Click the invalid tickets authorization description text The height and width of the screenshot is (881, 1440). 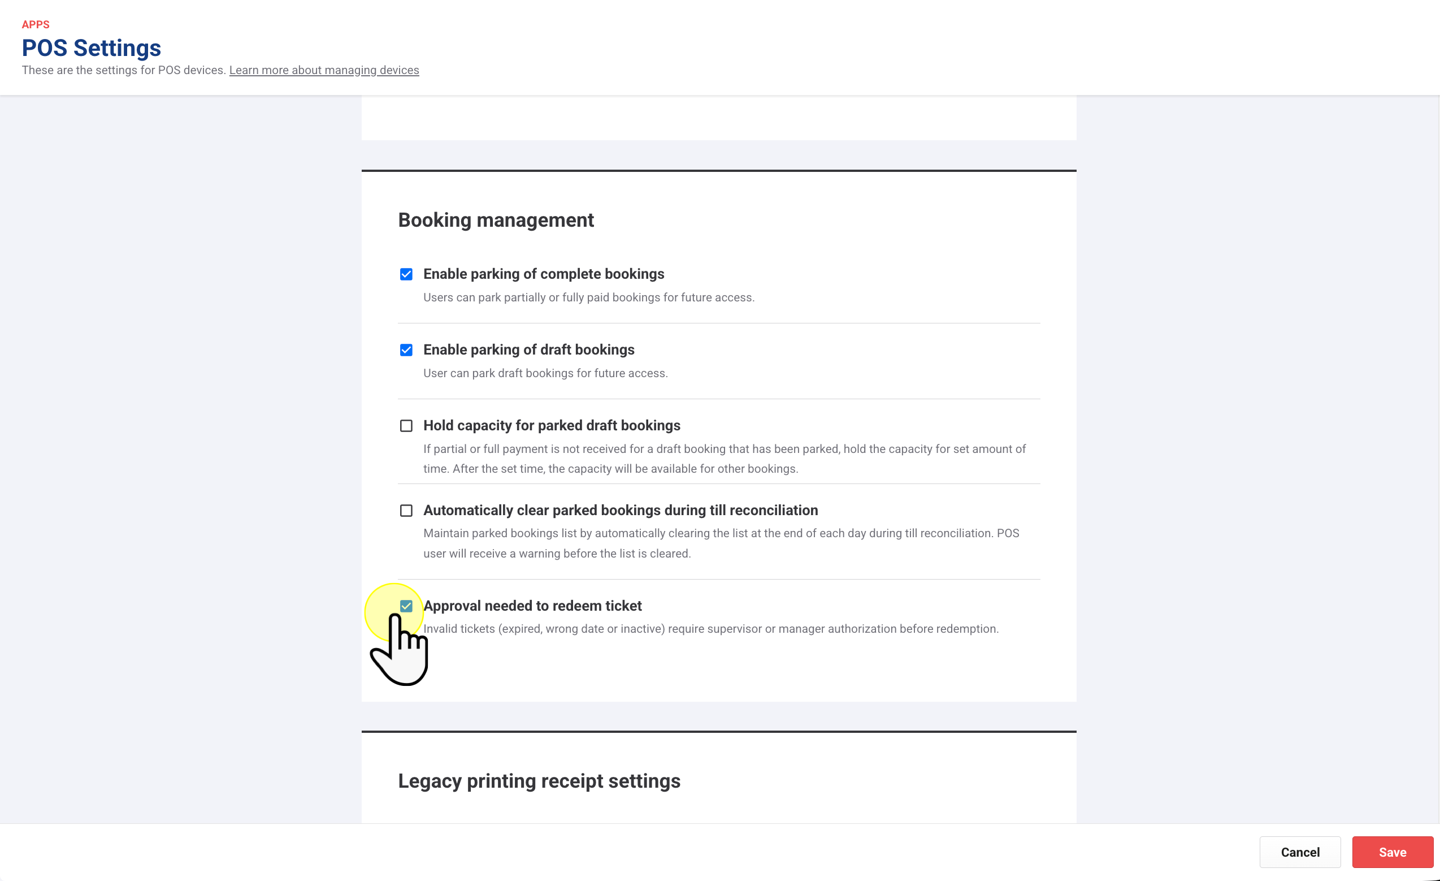(711, 629)
